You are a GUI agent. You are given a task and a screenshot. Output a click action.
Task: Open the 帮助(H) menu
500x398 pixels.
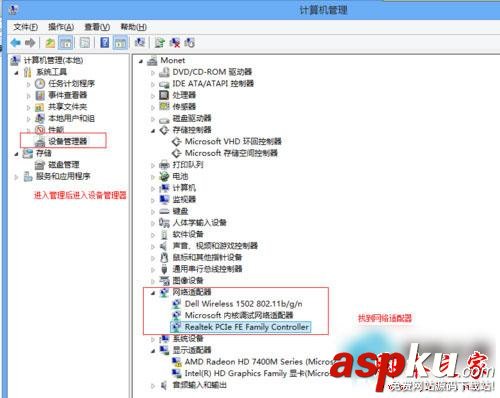tap(133, 27)
